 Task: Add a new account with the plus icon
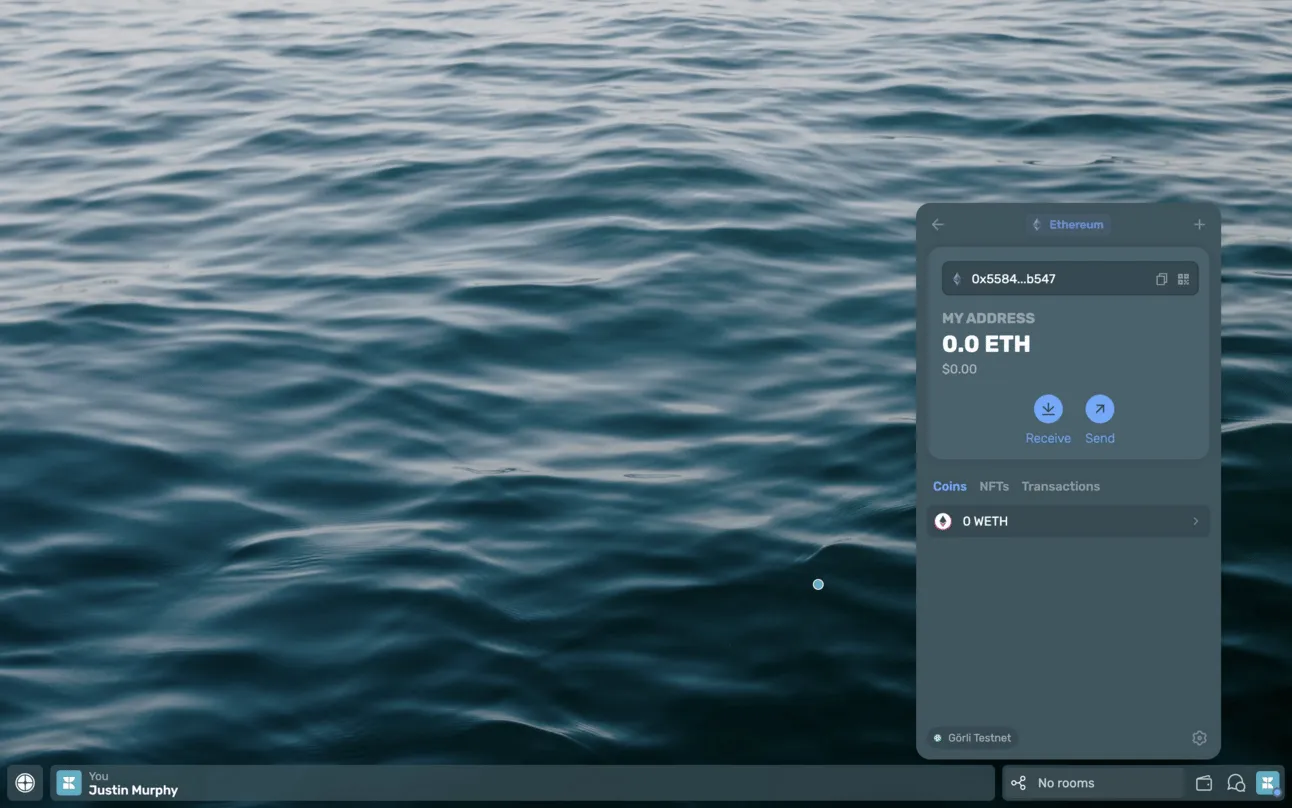tap(1199, 225)
